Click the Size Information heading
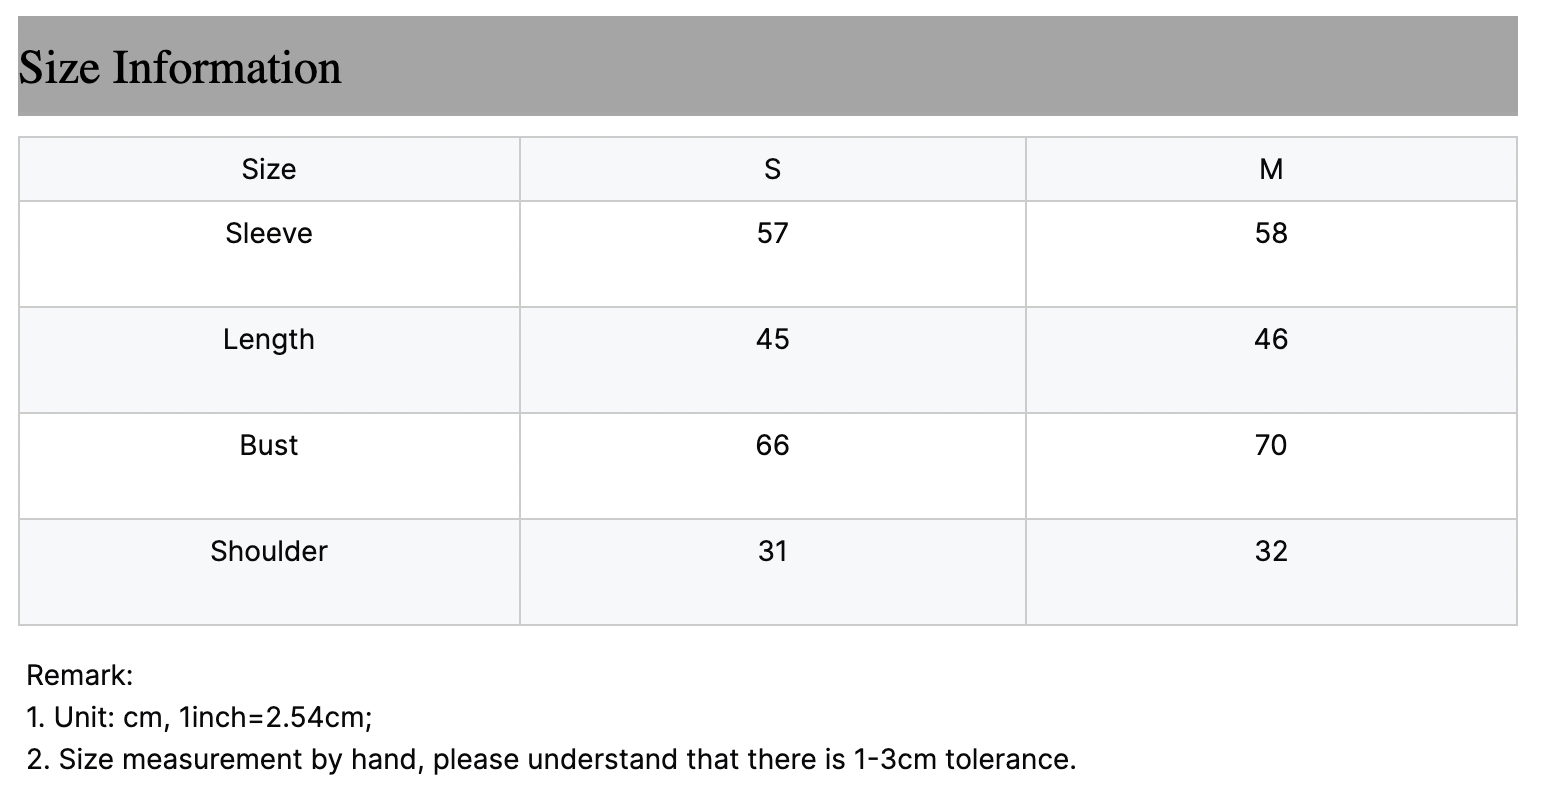This screenshot has width=1566, height=790. coord(180,68)
